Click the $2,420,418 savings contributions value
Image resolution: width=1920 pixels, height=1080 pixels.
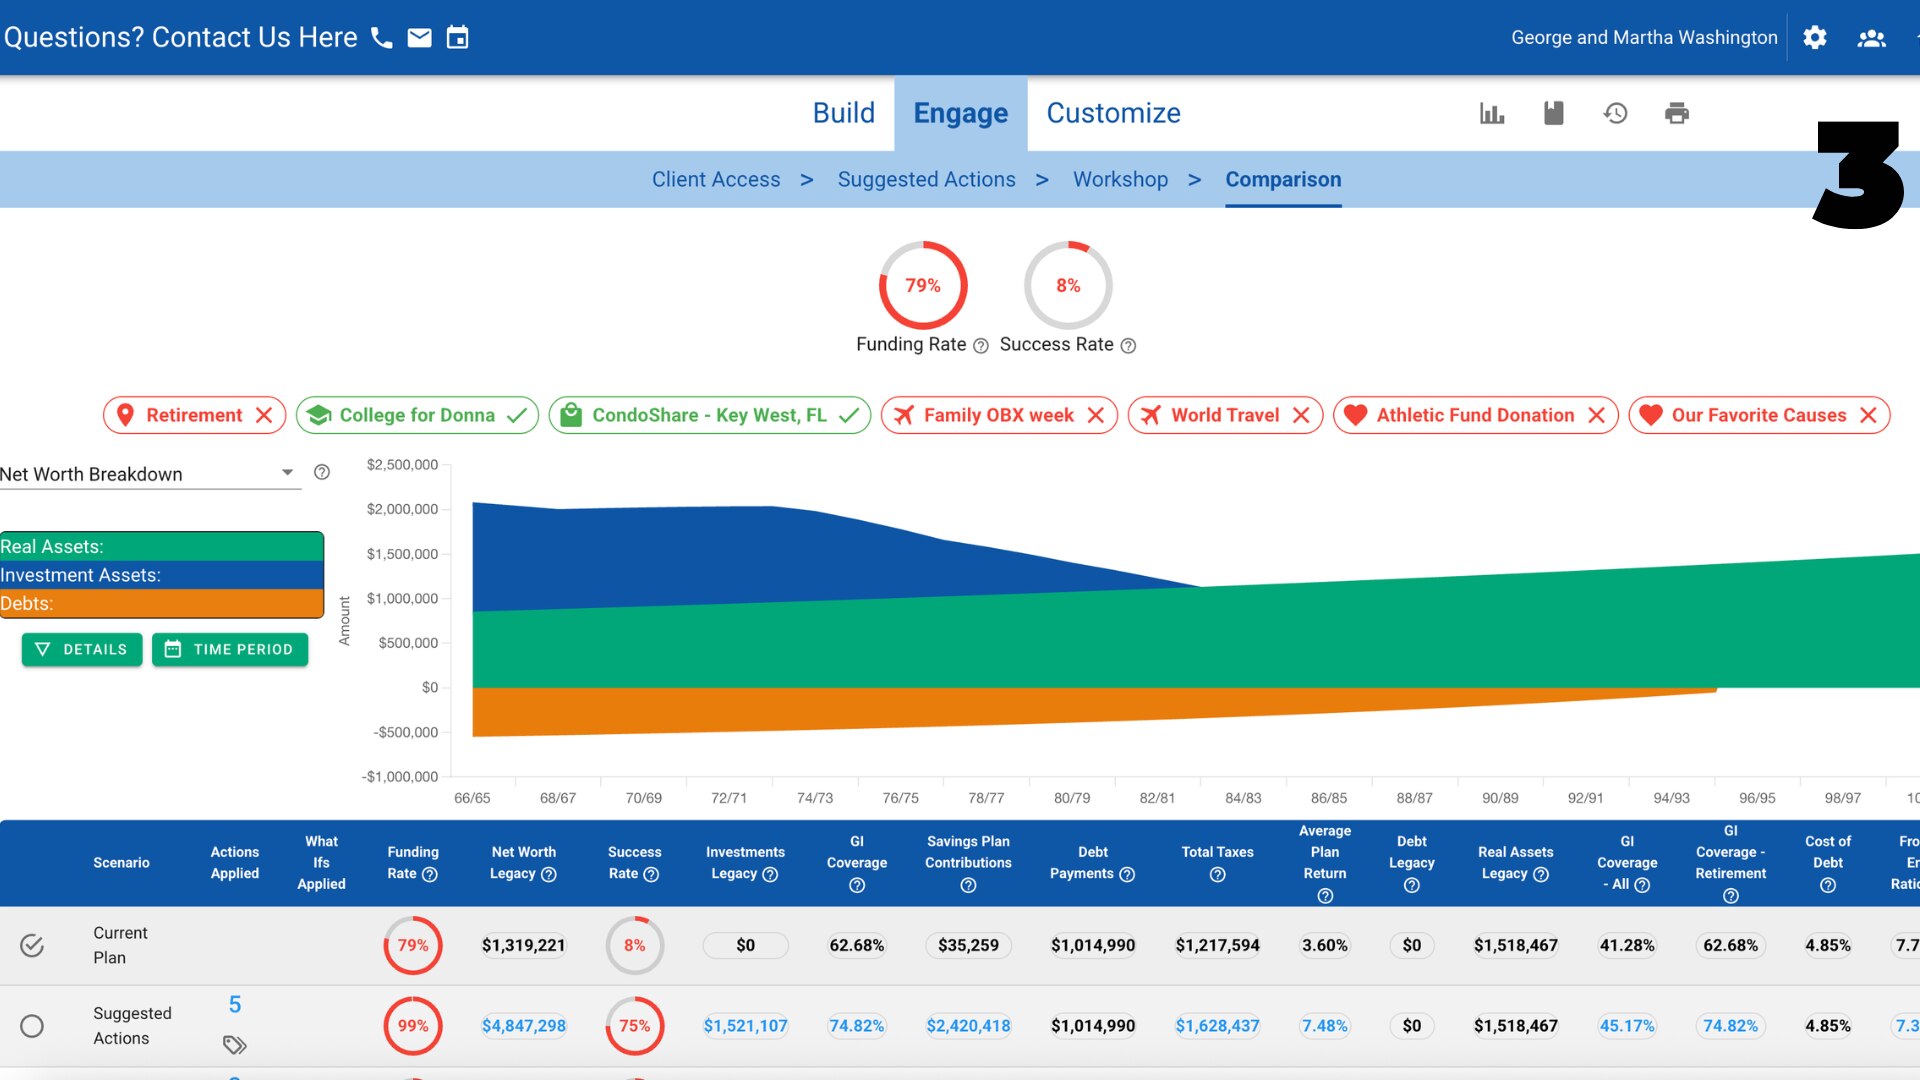(968, 1026)
